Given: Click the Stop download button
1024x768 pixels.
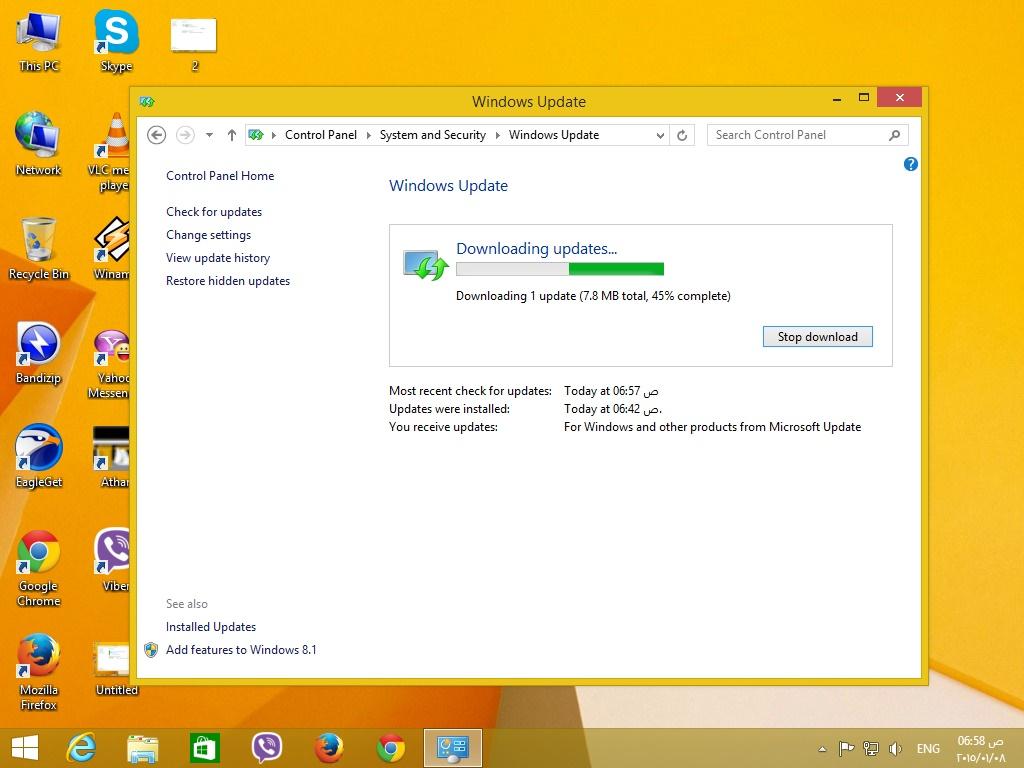Looking at the screenshot, I should [x=818, y=337].
